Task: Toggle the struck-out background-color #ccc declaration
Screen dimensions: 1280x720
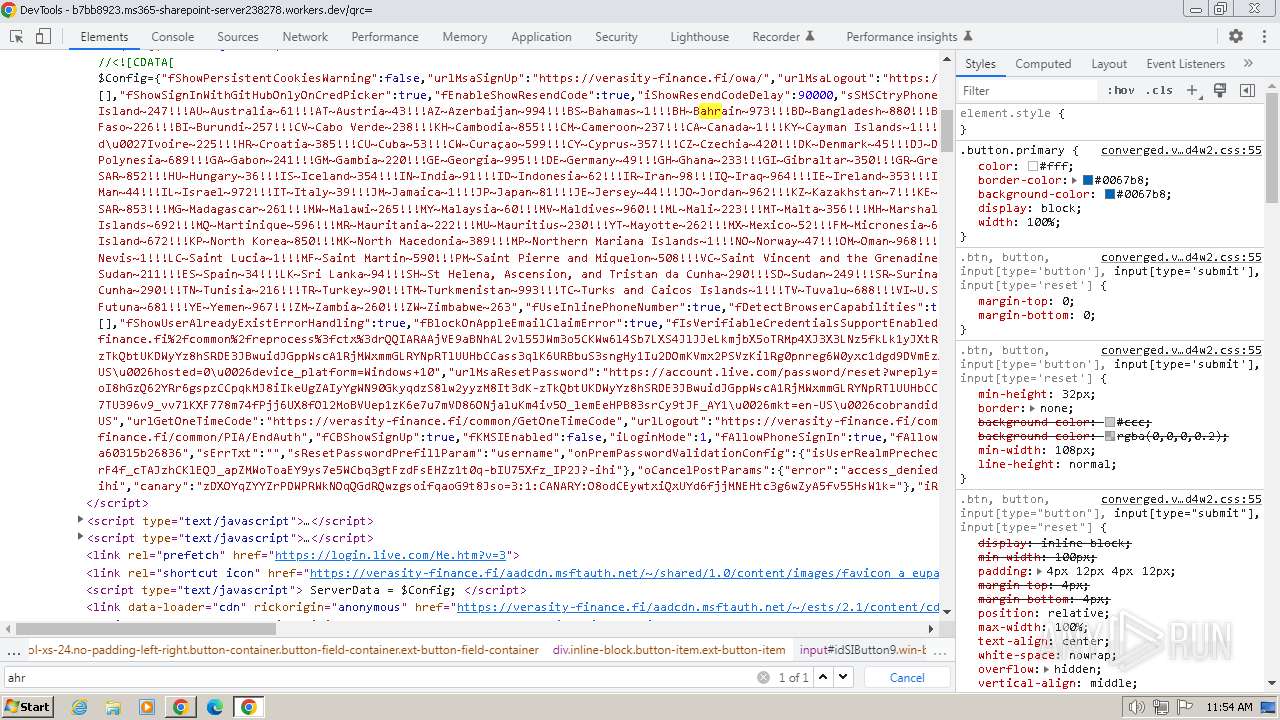Action: (x=1064, y=423)
